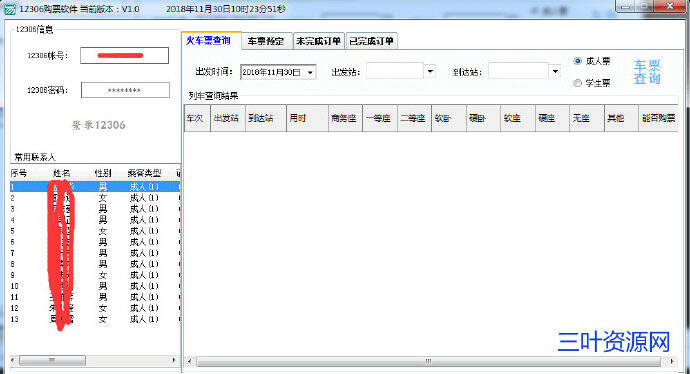This screenshot has height=374, width=690.
Task: Click the 软卧 column header
Action: (x=448, y=118)
